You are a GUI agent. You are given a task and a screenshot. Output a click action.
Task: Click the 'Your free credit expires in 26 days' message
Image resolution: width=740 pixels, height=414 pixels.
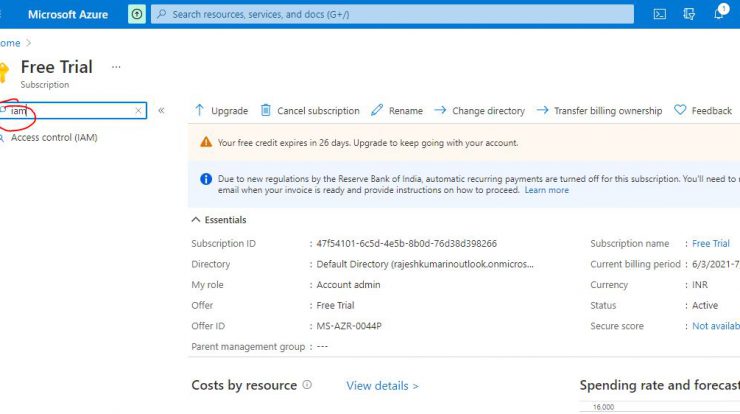coord(368,143)
